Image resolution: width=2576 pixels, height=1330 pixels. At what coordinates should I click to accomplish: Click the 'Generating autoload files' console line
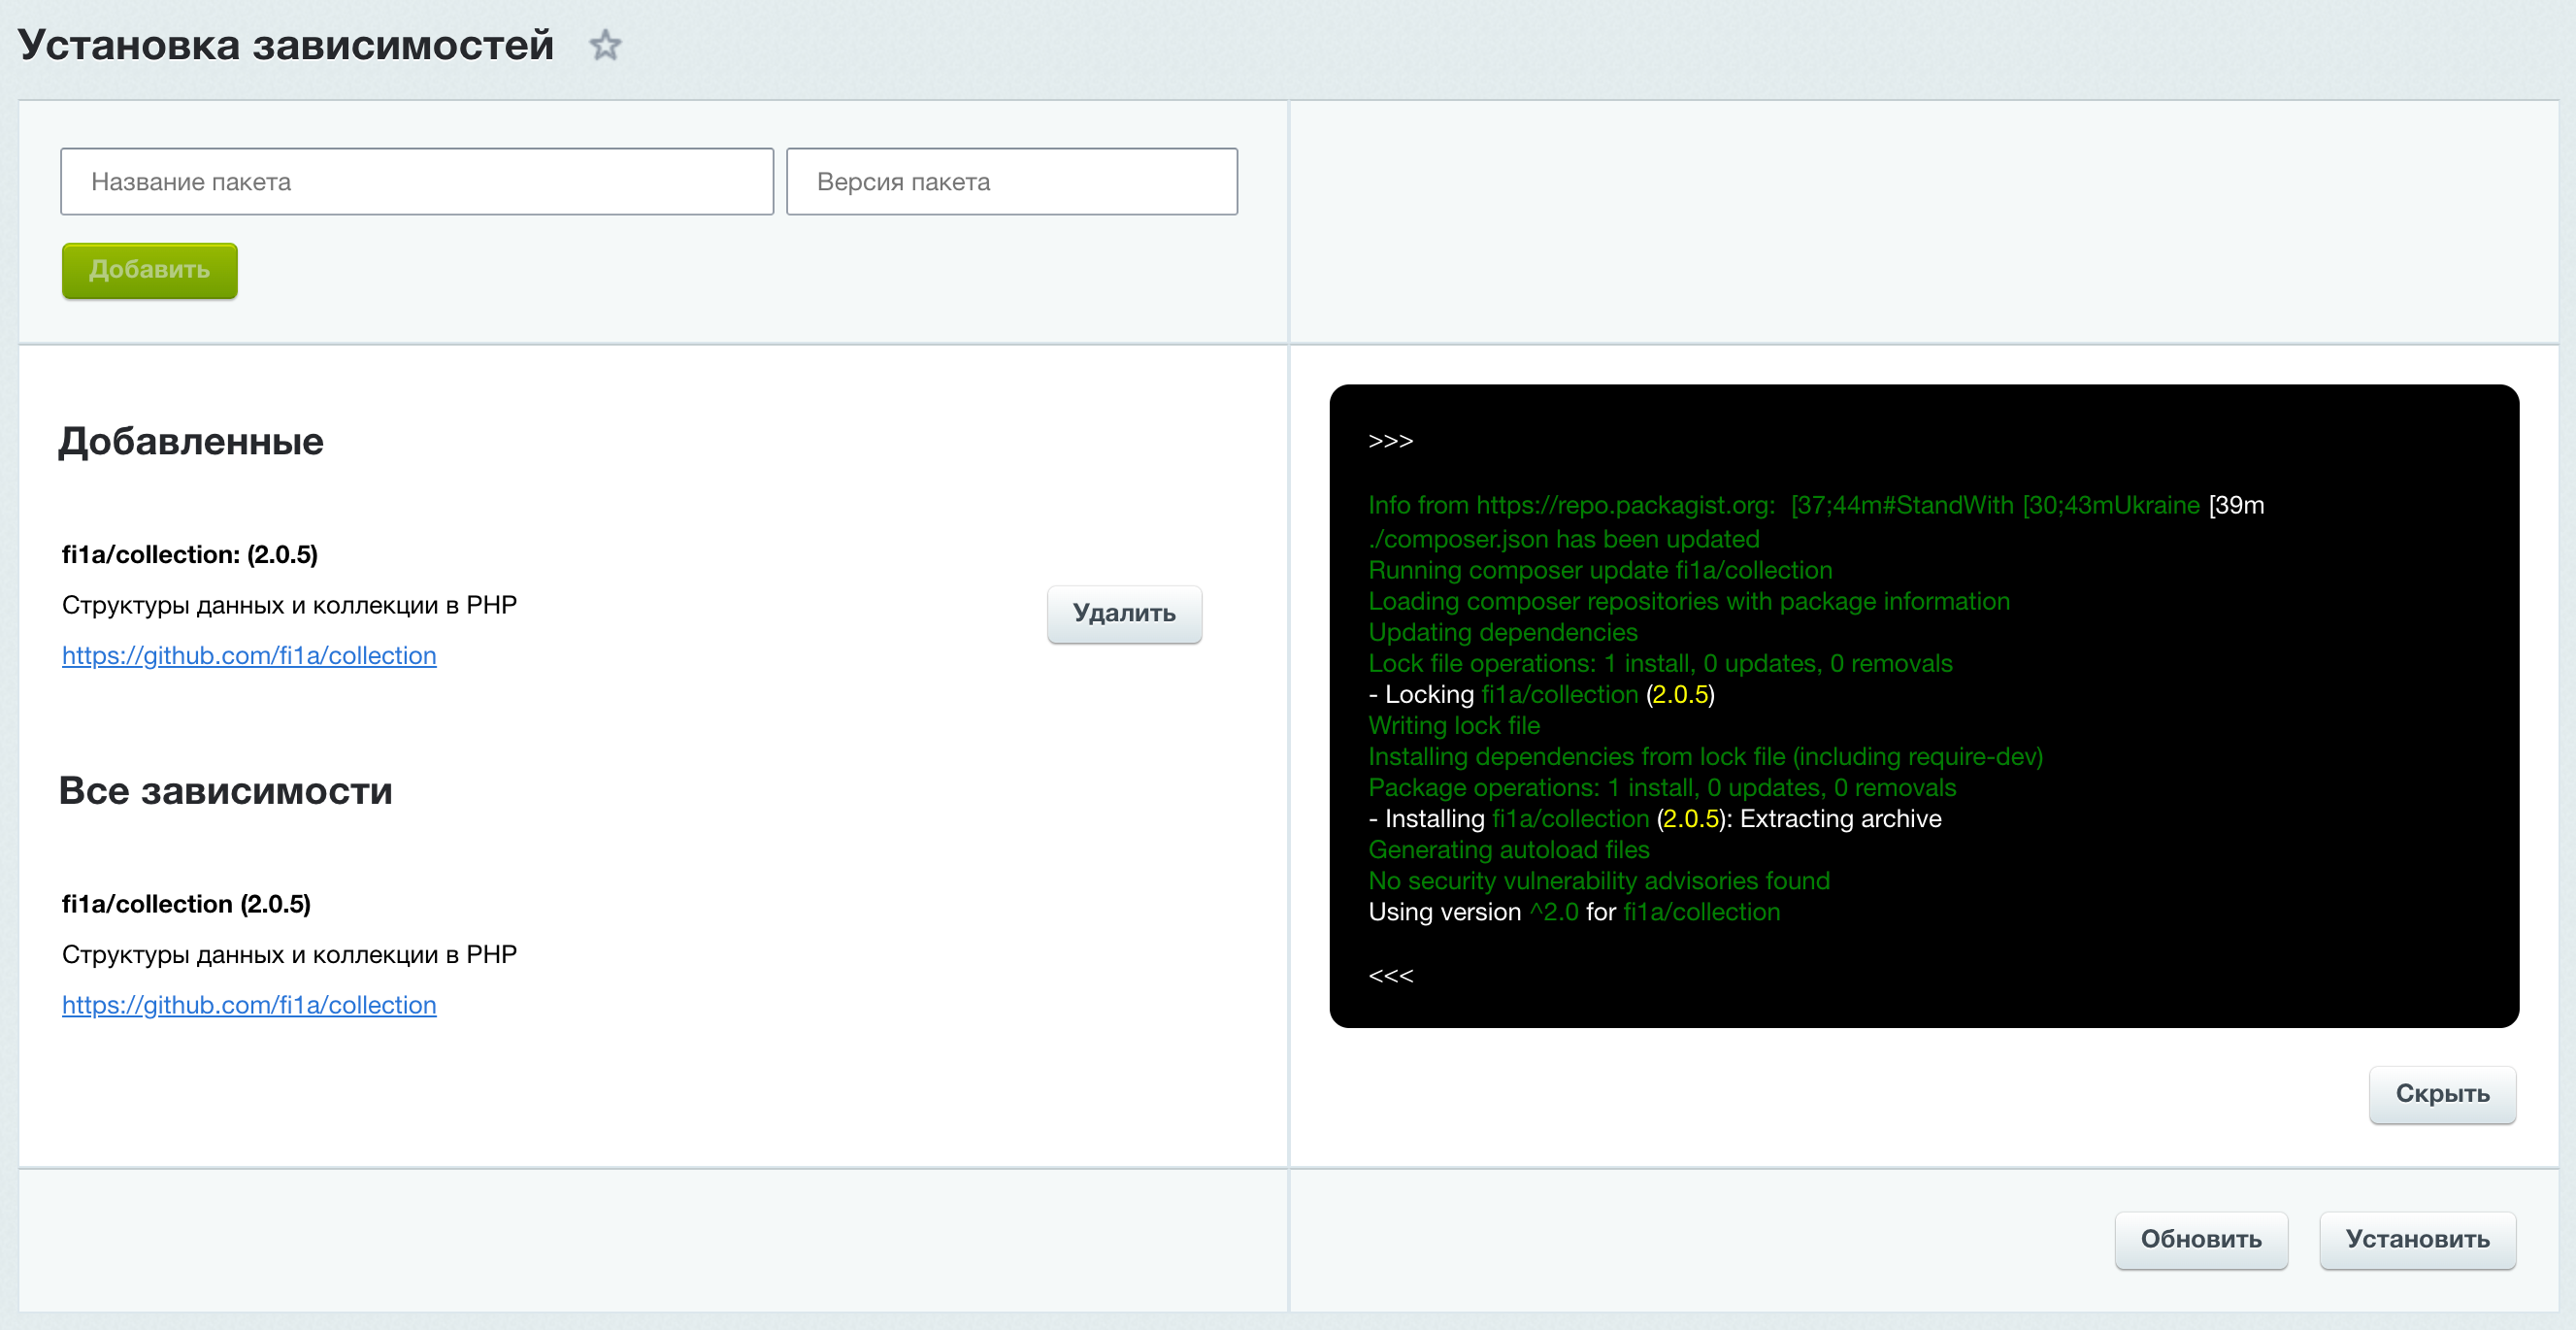[x=1508, y=849]
